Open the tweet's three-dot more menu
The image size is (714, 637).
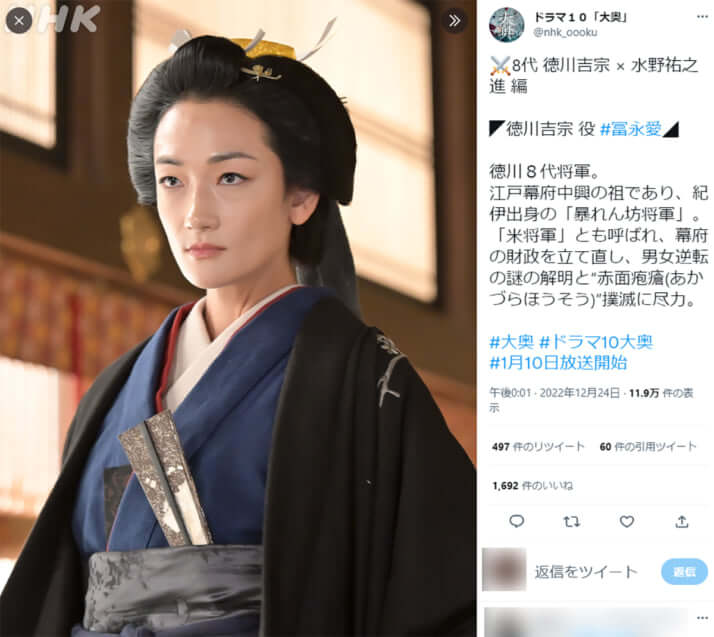(x=702, y=17)
